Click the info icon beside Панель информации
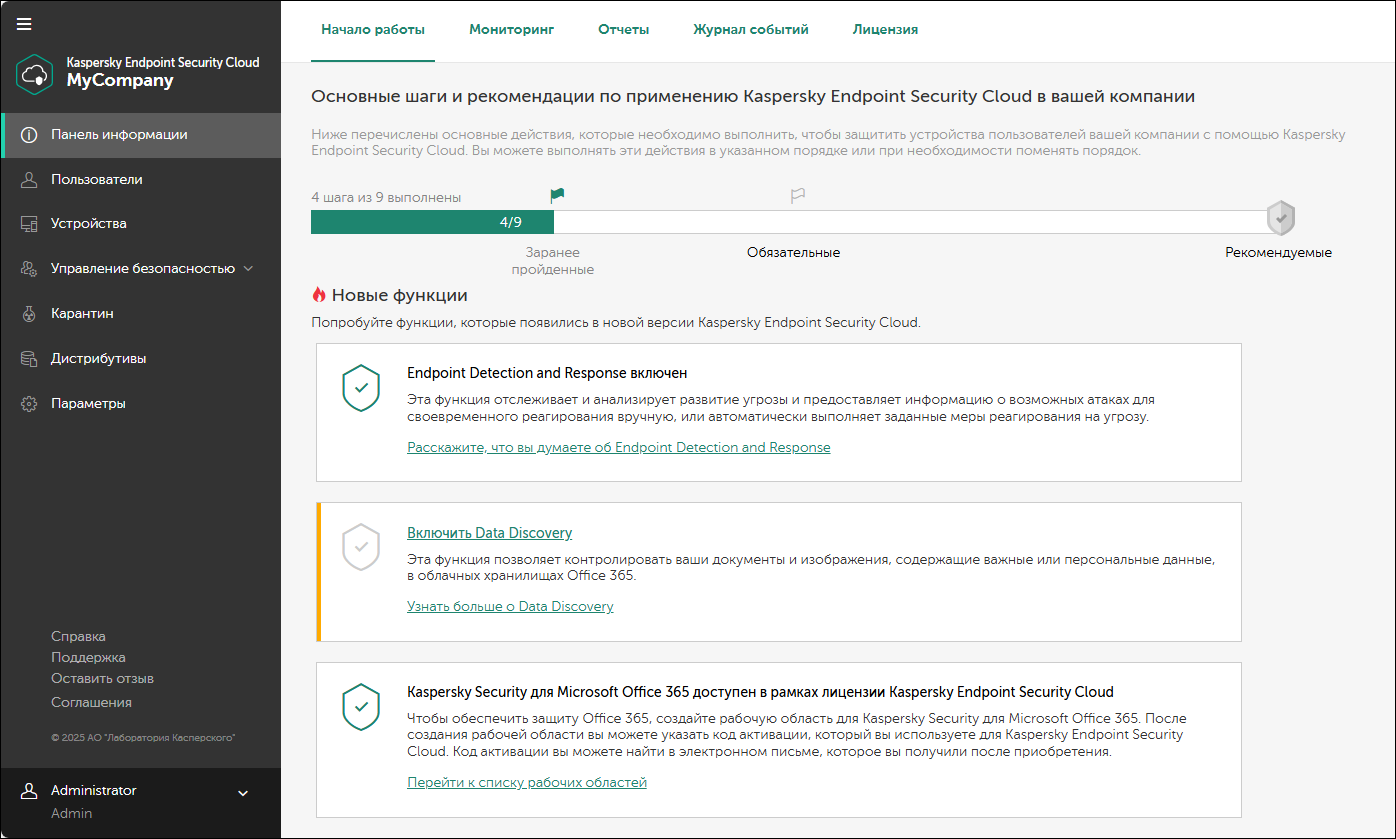1396x839 pixels. 29,135
